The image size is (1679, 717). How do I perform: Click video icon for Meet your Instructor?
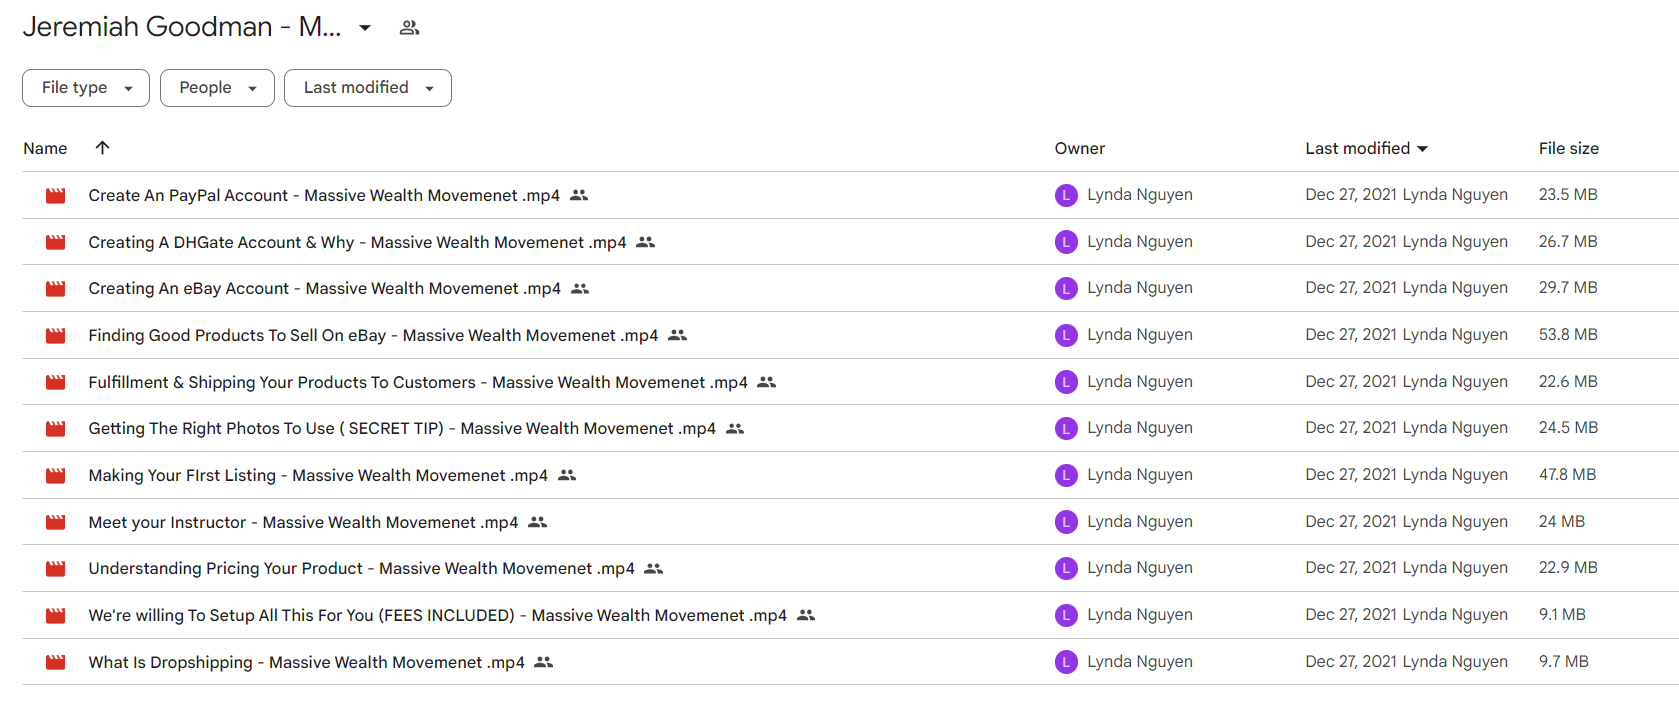click(x=56, y=522)
